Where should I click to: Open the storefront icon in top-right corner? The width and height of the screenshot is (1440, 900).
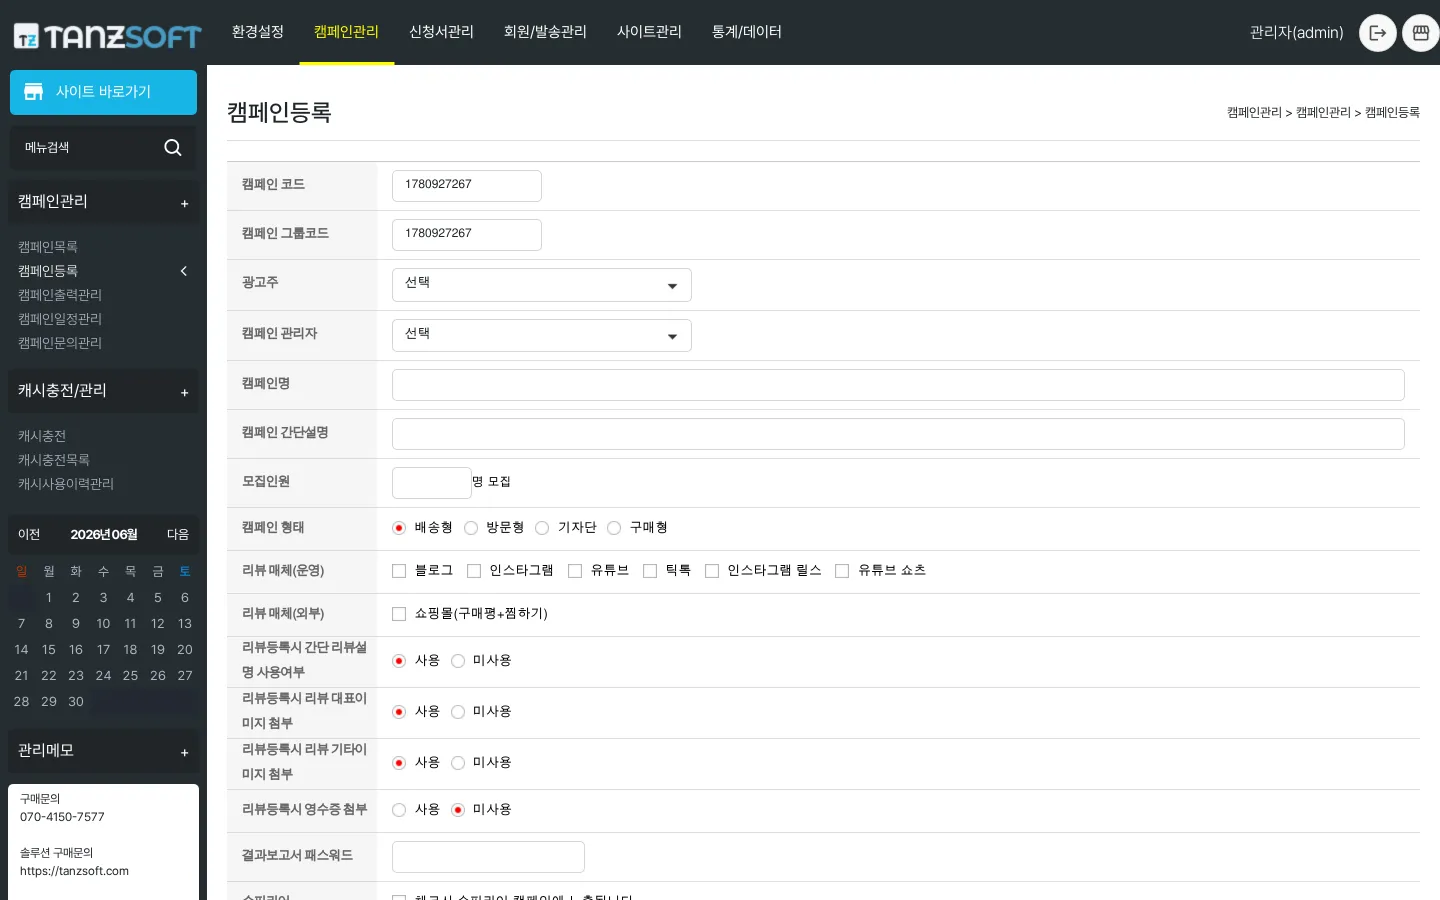1421,33
